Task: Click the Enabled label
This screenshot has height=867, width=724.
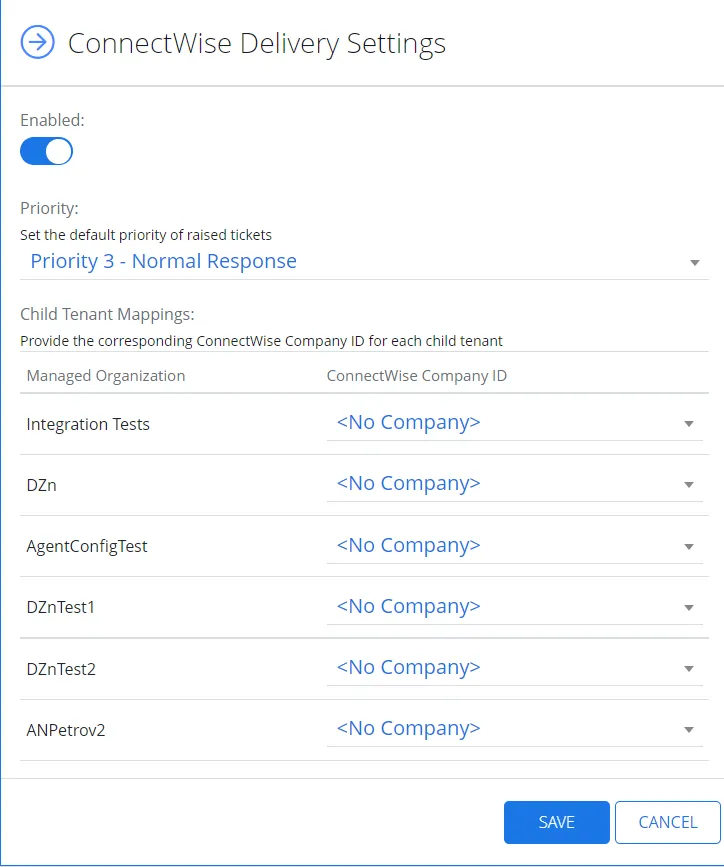Action: [x=53, y=120]
